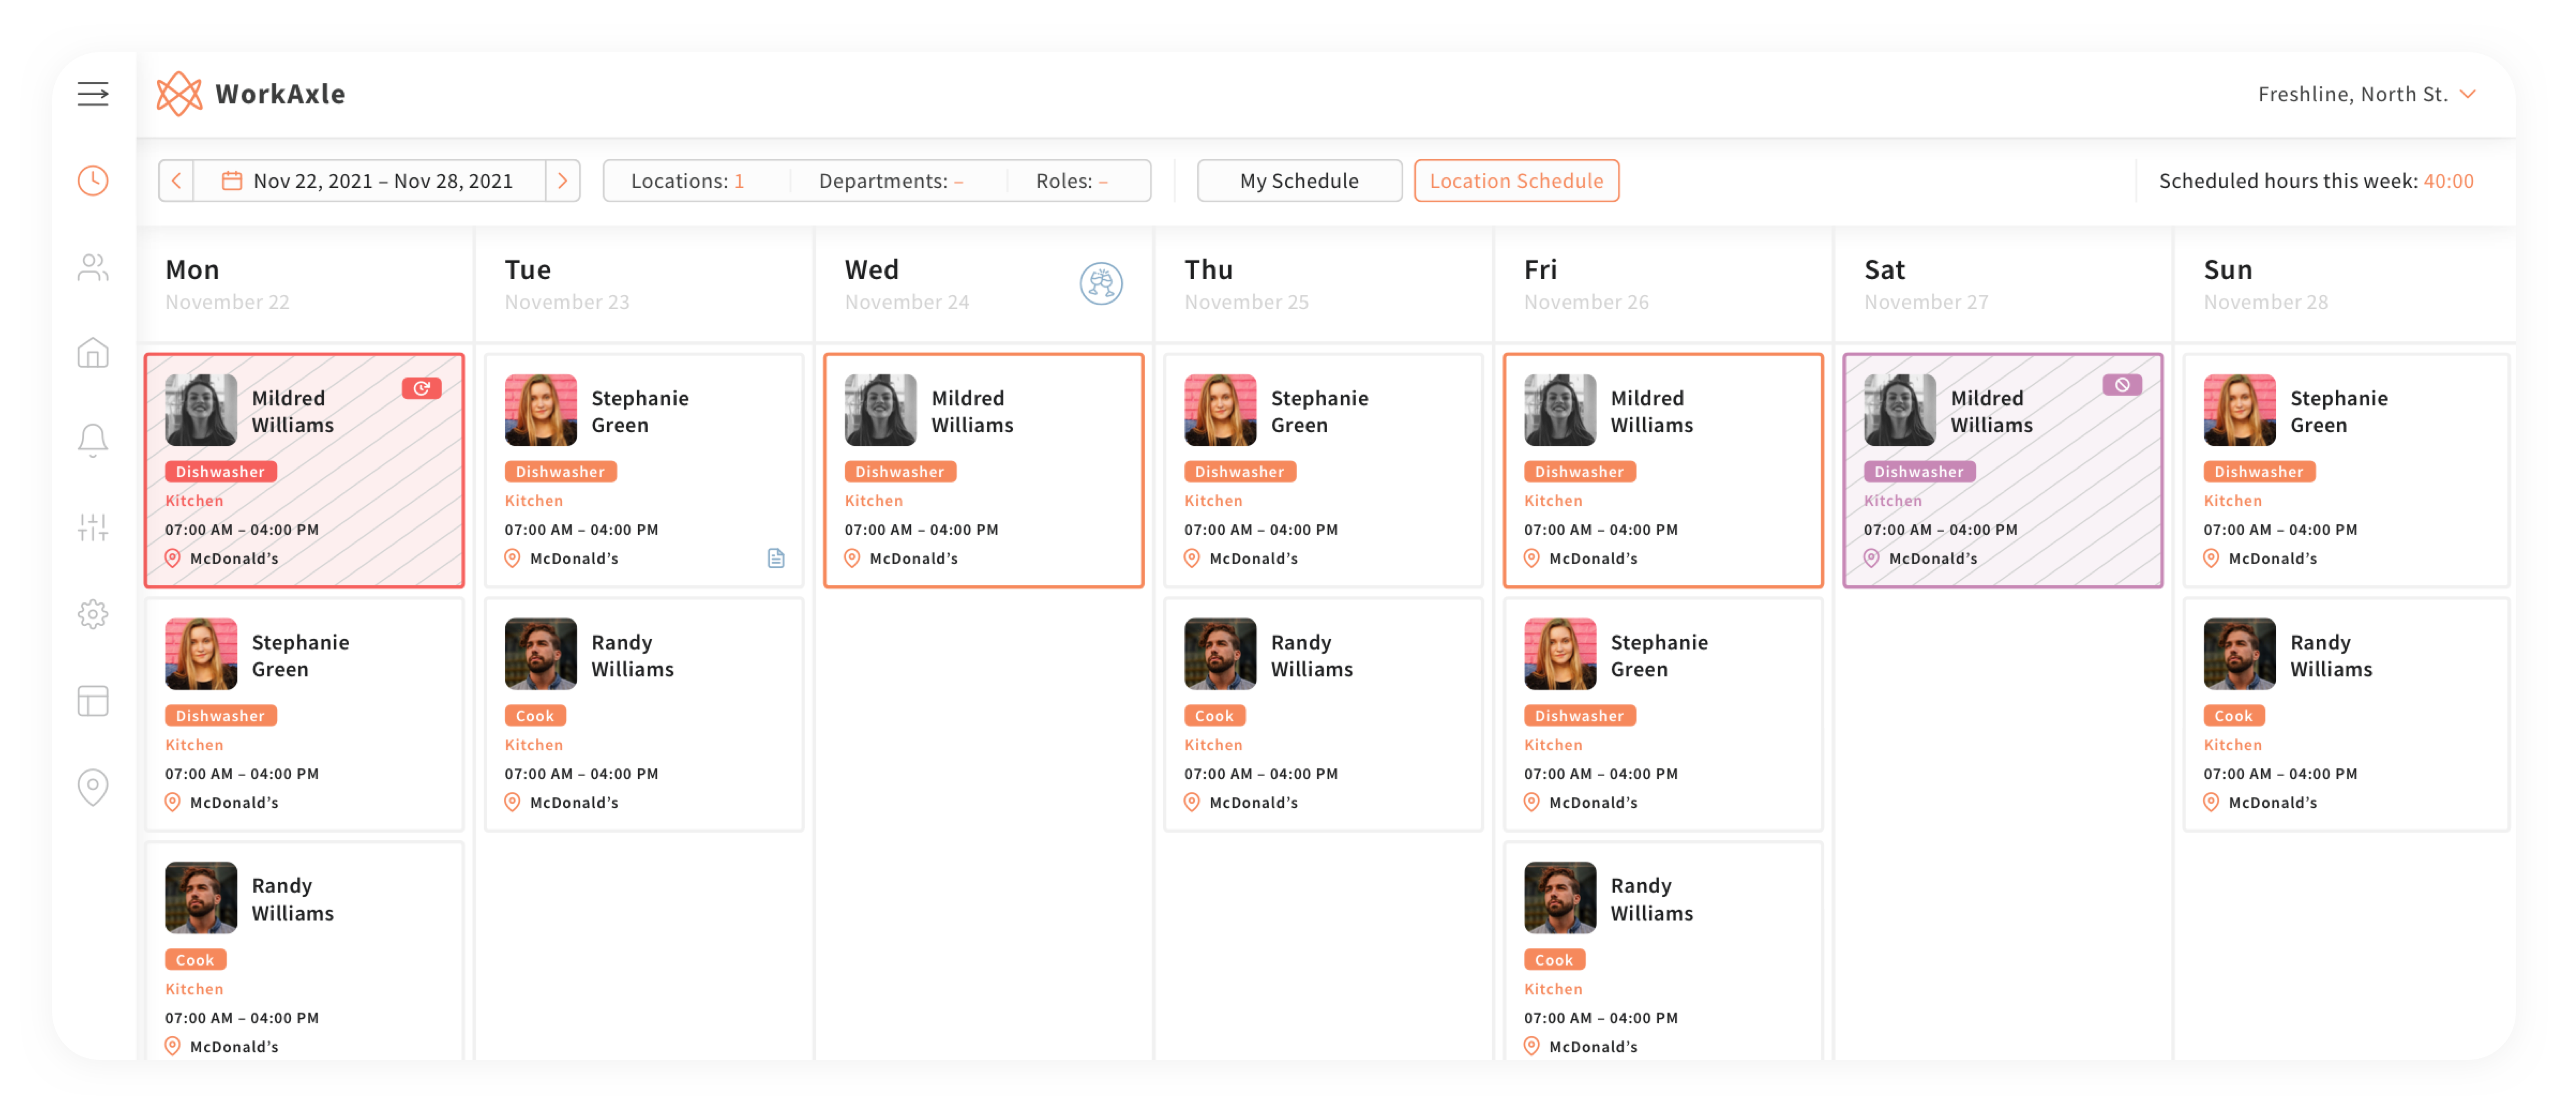The width and height of the screenshot is (2568, 1112).
Task: Open the location pin sidebar icon
Action: click(x=93, y=787)
